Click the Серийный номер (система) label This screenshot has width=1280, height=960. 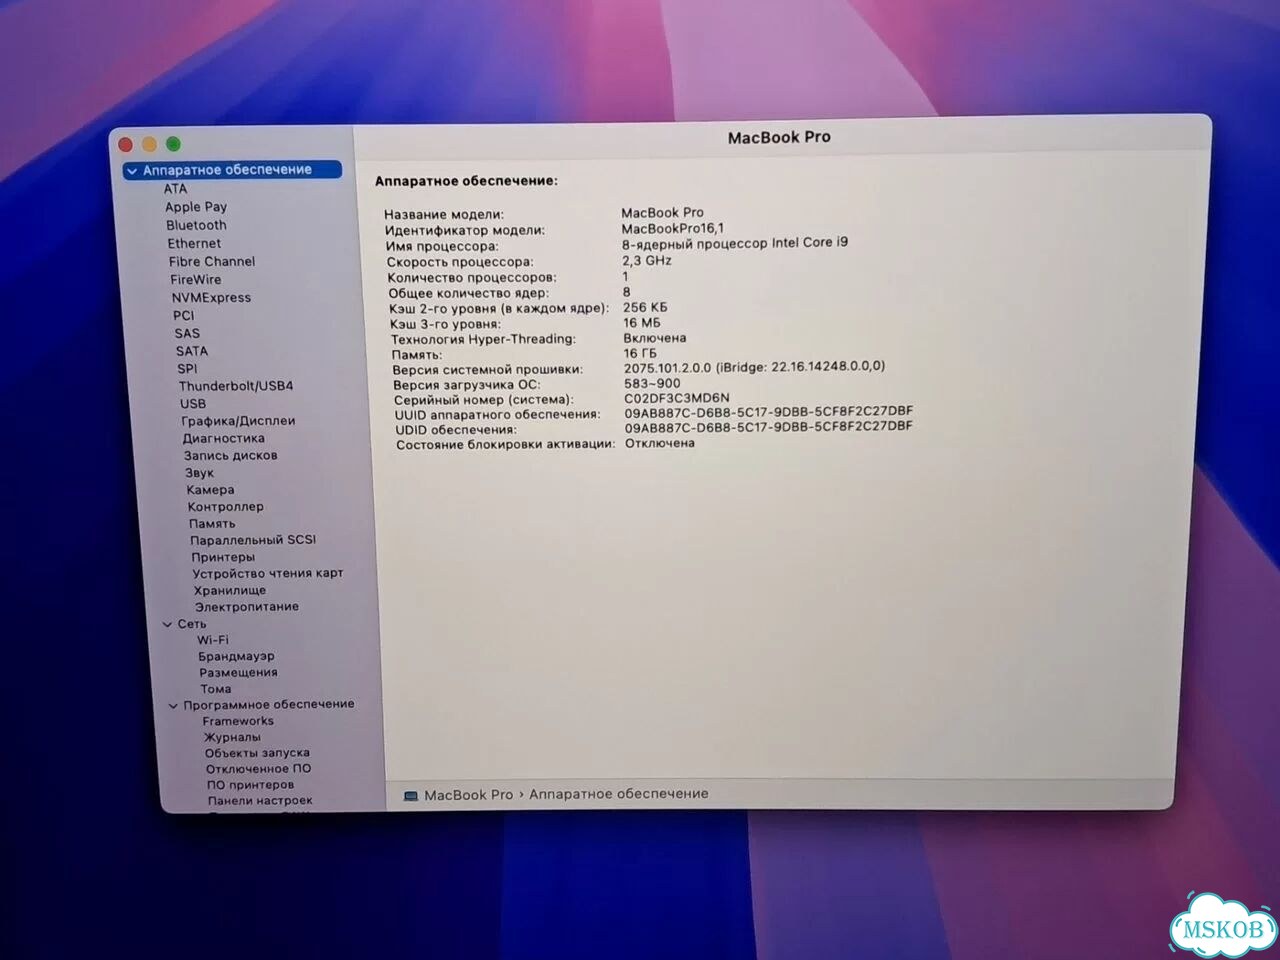click(x=484, y=400)
